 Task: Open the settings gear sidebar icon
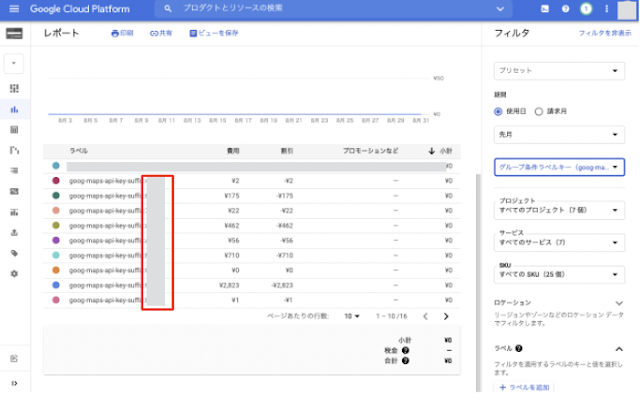14,274
